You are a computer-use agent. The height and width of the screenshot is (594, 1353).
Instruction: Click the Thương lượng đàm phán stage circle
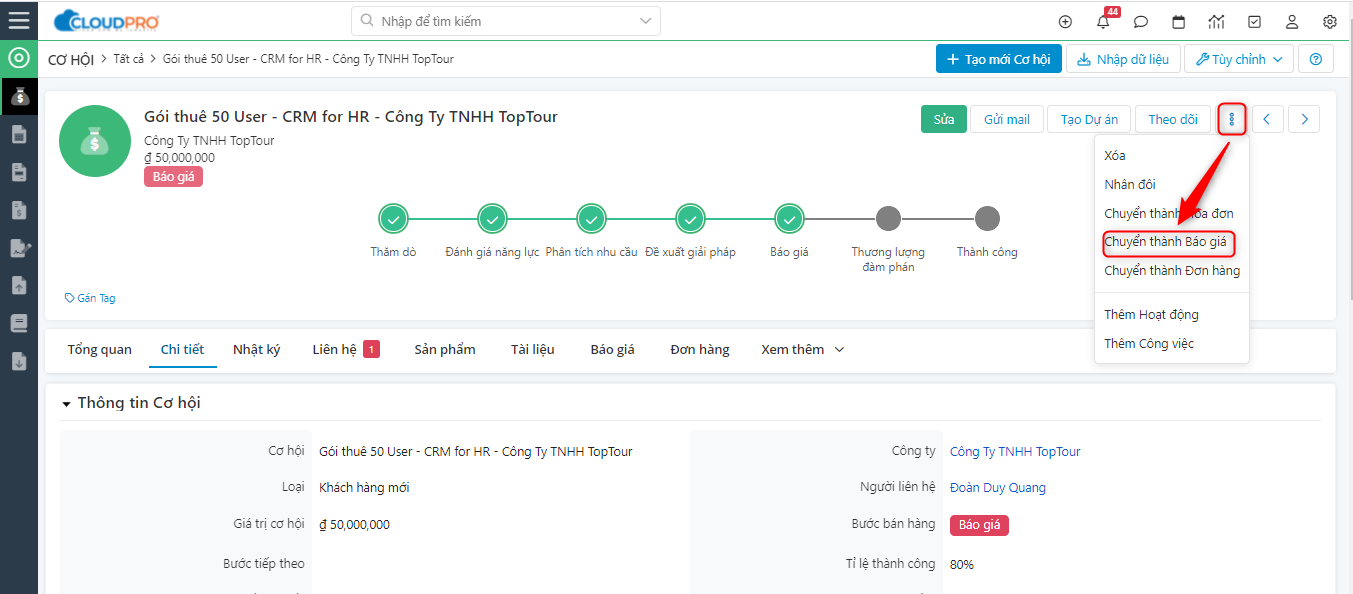coord(888,218)
